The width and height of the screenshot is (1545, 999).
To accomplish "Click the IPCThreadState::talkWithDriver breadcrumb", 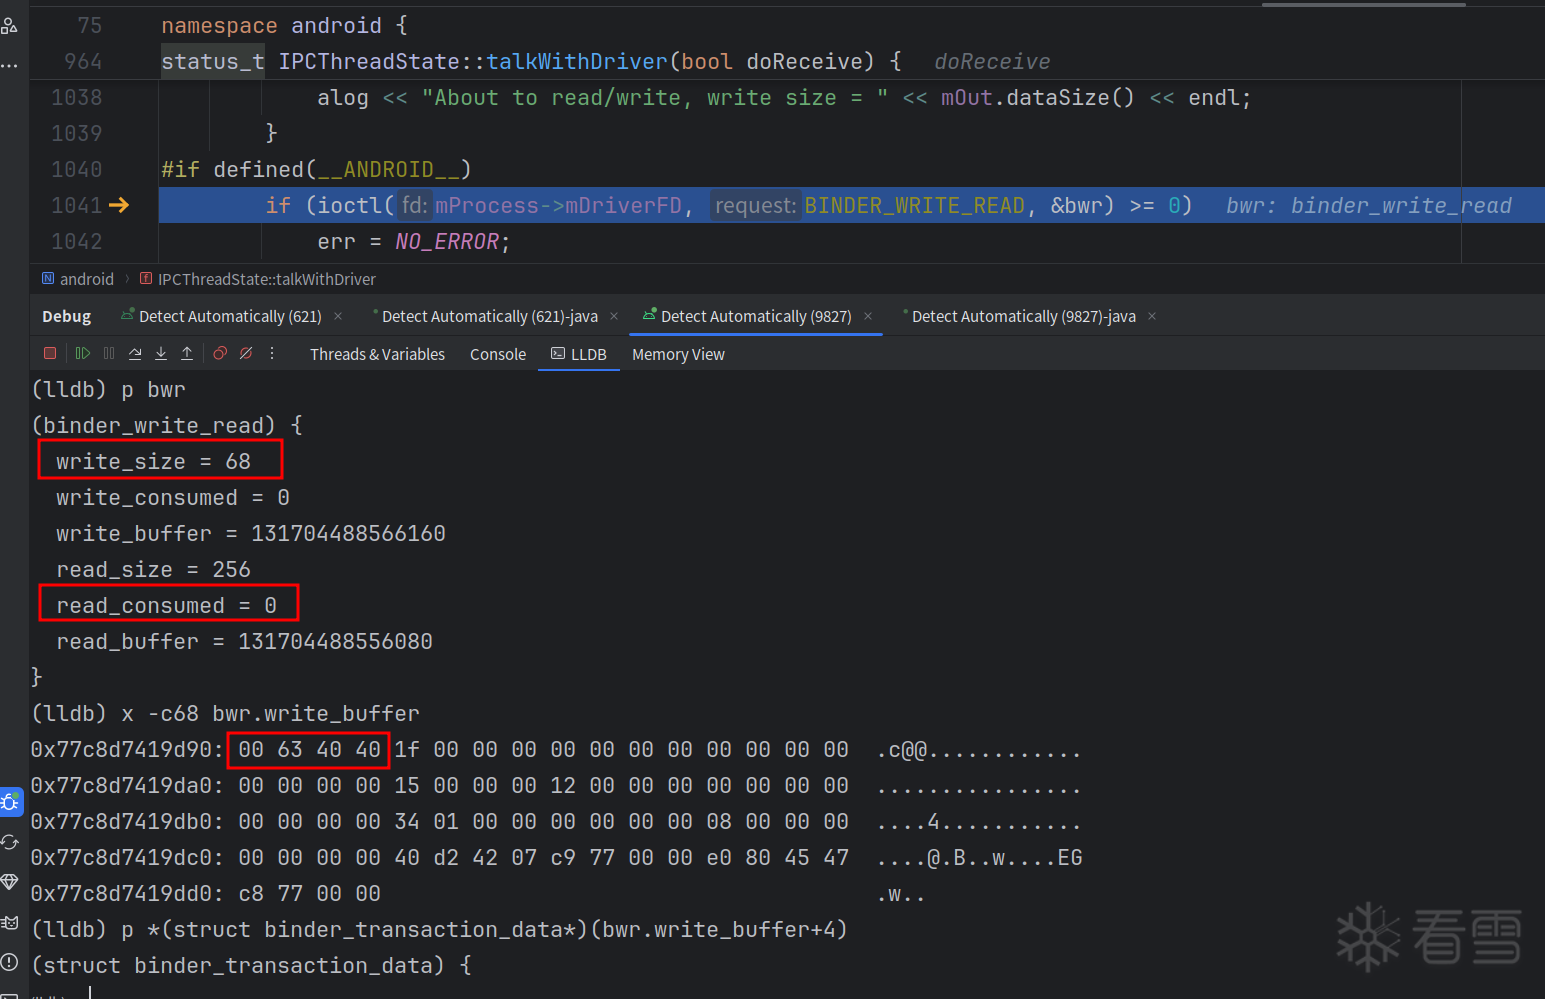I will [258, 279].
